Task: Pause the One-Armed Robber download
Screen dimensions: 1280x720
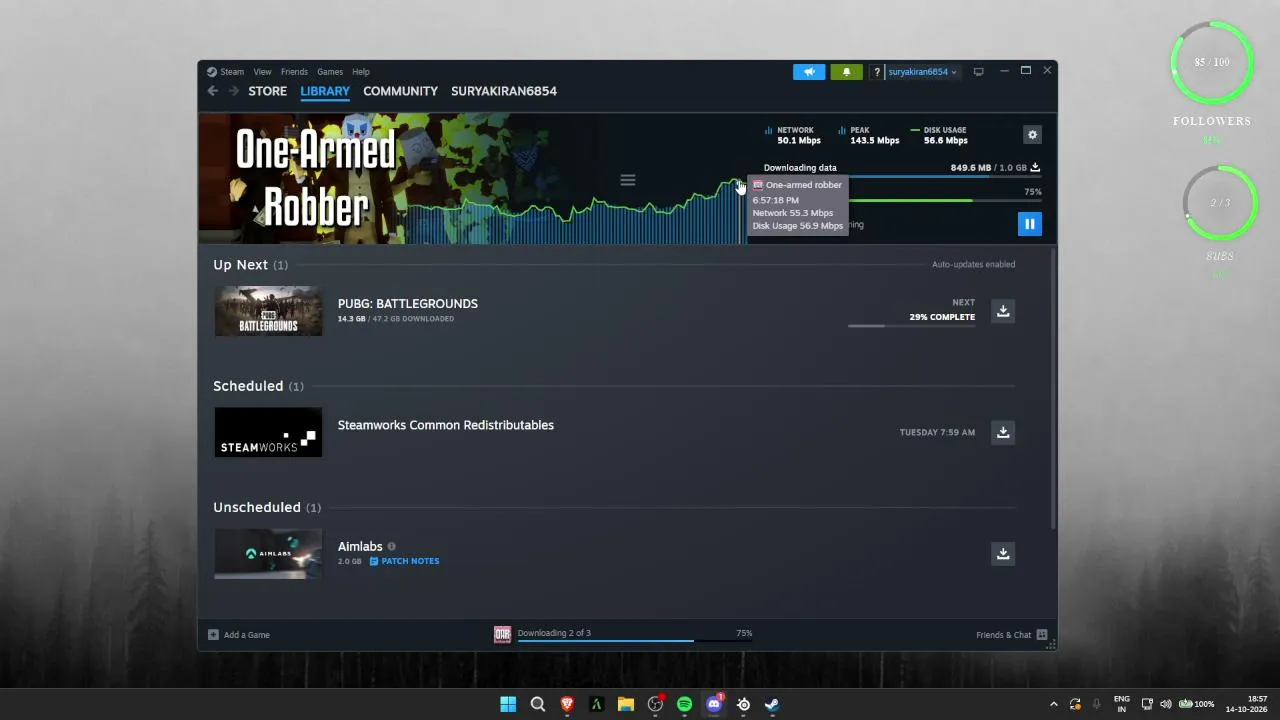Action: [1029, 224]
